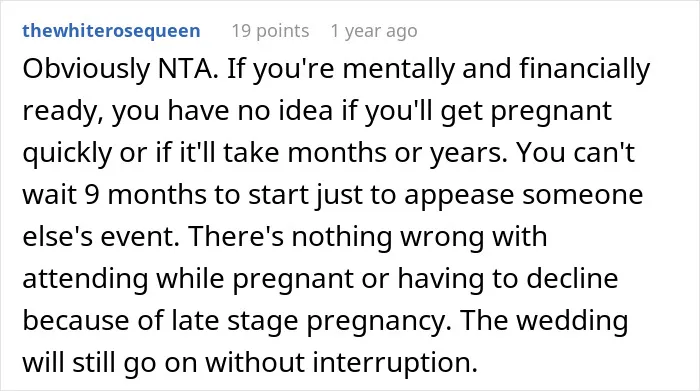The height and width of the screenshot is (391, 700).
Task: Click the word Obviously in the comment
Action: [86, 70]
